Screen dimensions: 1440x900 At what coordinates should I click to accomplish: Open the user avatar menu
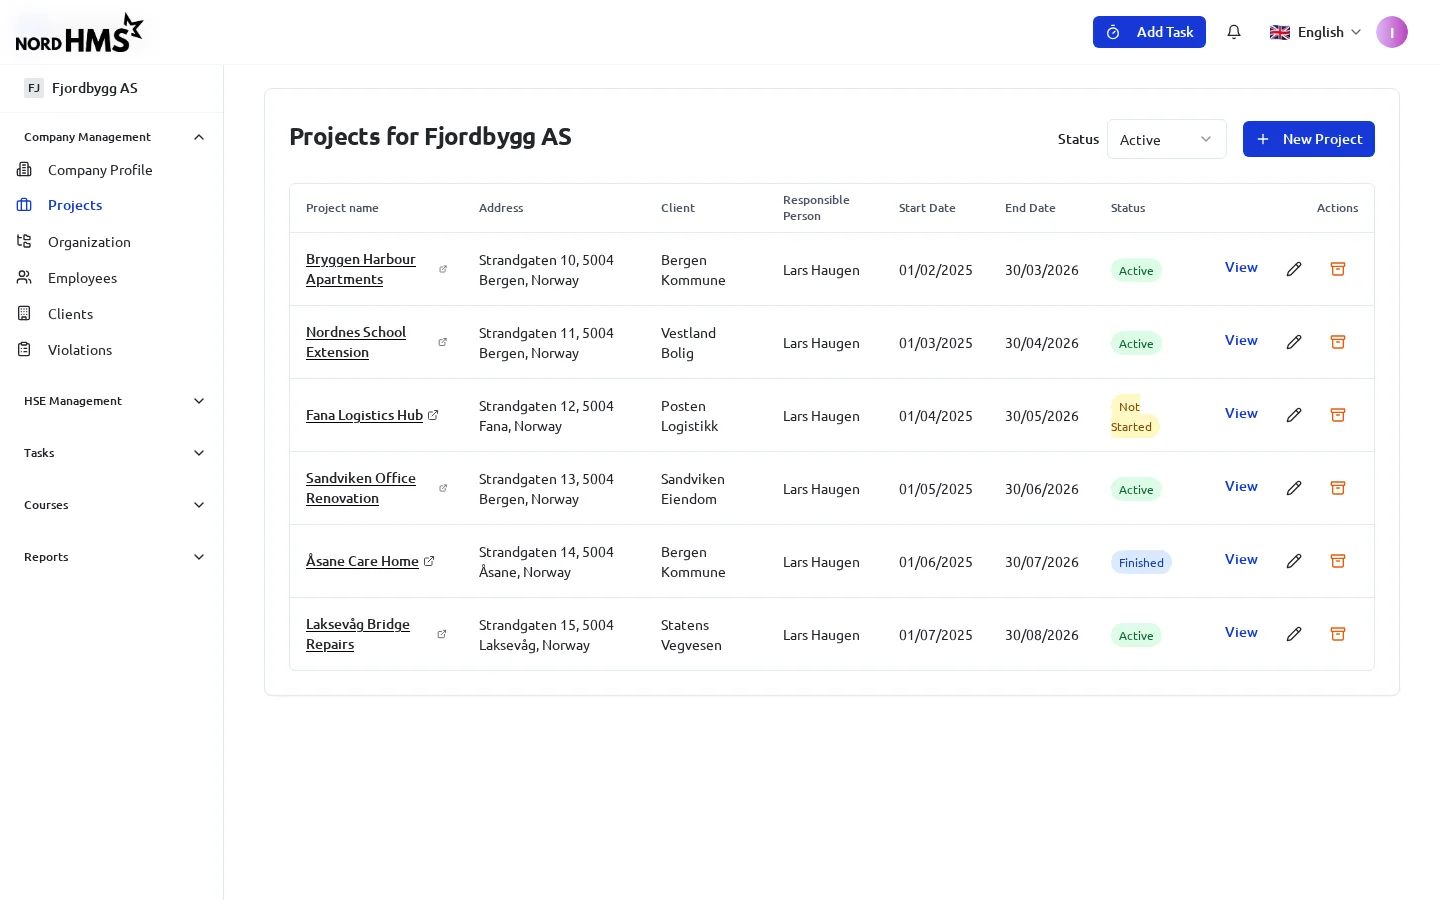coord(1391,32)
